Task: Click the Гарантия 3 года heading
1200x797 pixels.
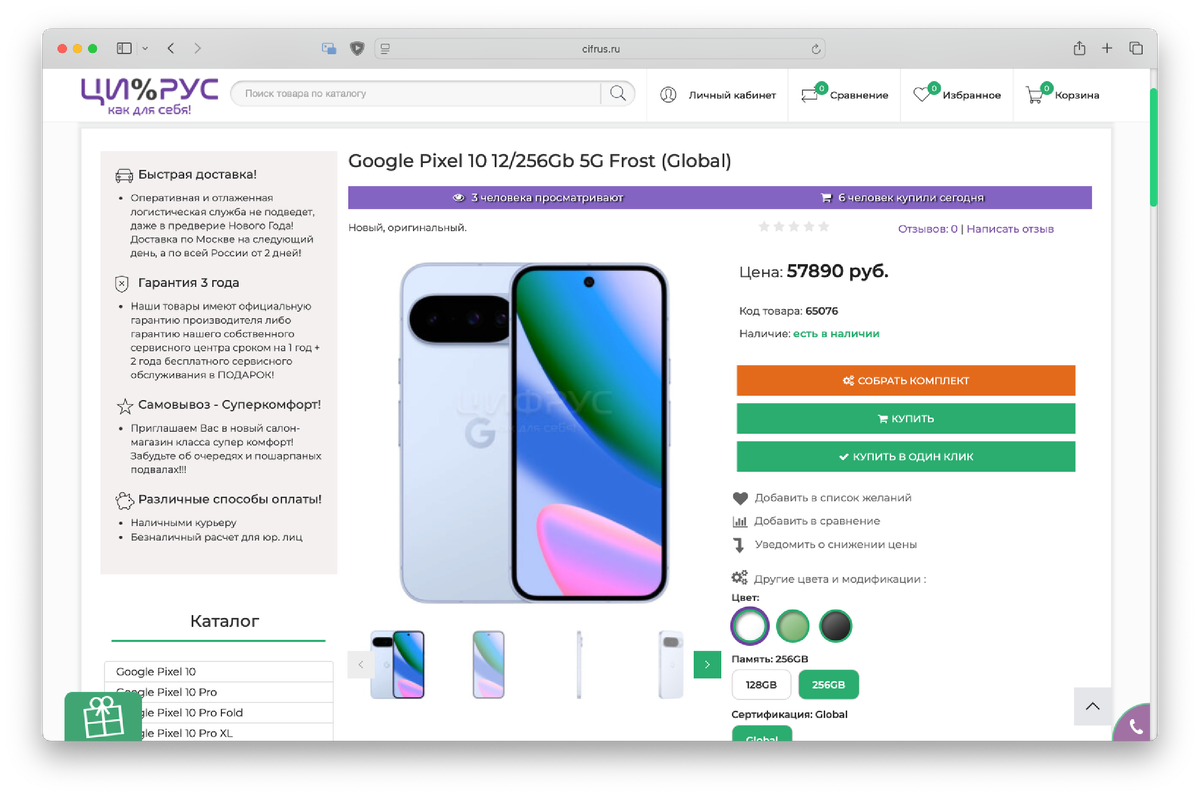Action: [188, 283]
